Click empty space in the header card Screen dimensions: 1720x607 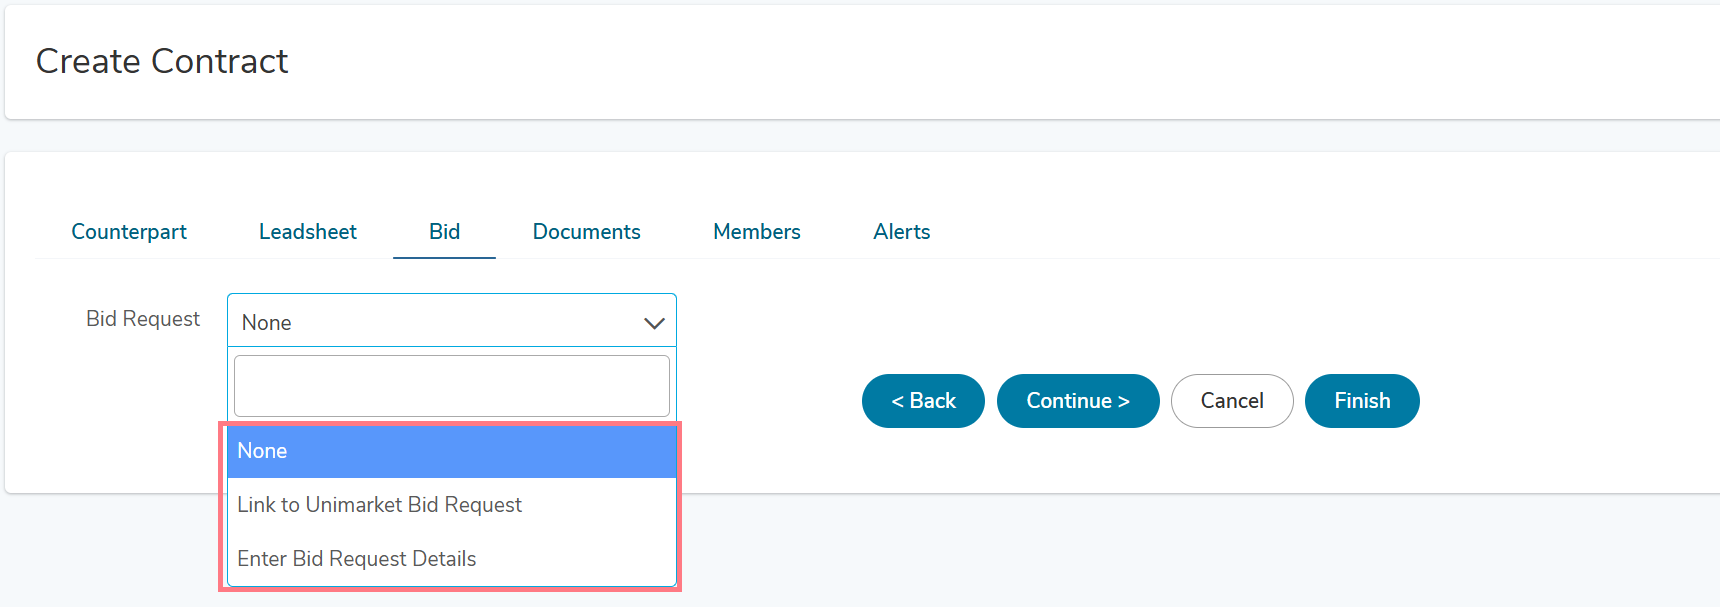(1000, 61)
